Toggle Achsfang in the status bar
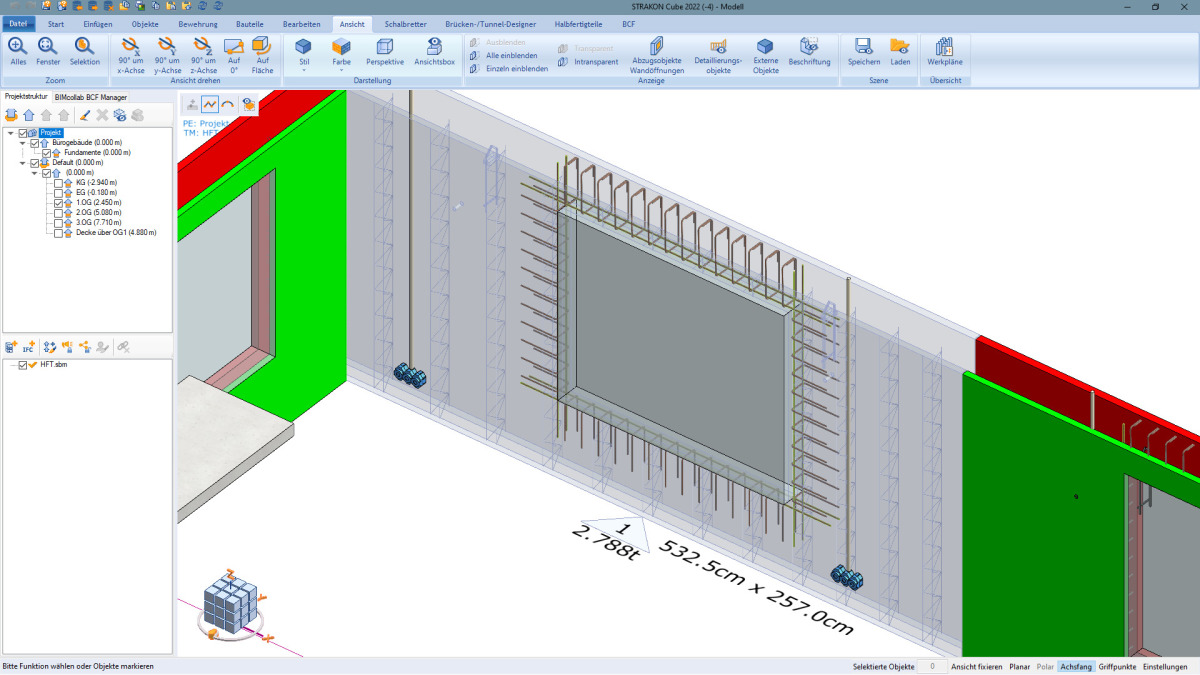This screenshot has height=675, width=1200. (1075, 666)
